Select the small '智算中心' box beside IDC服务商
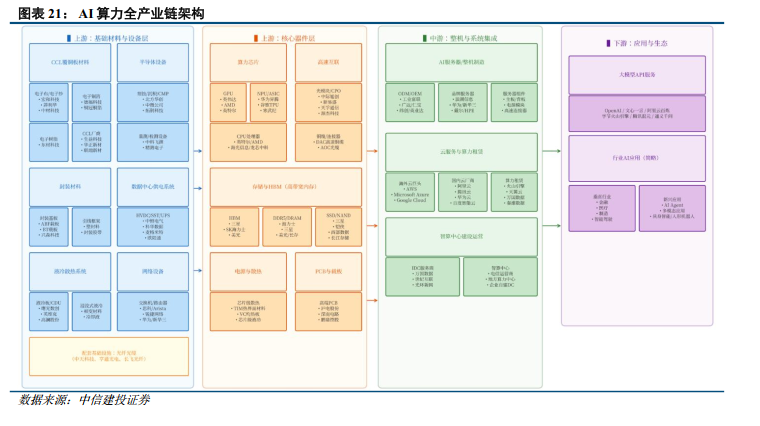The image size is (760, 426). click(x=500, y=277)
